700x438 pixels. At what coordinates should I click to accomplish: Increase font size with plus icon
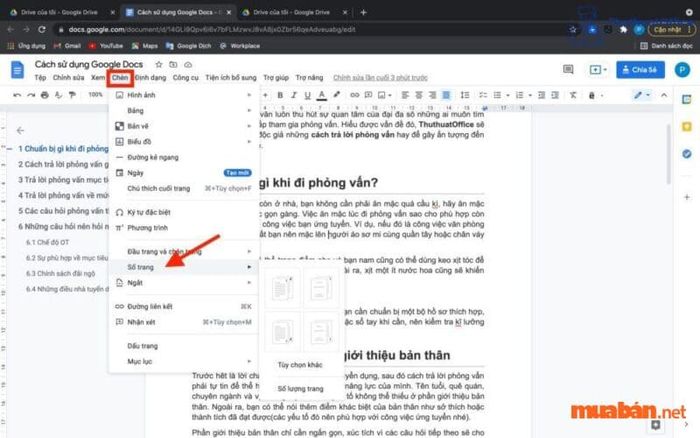(x=265, y=95)
